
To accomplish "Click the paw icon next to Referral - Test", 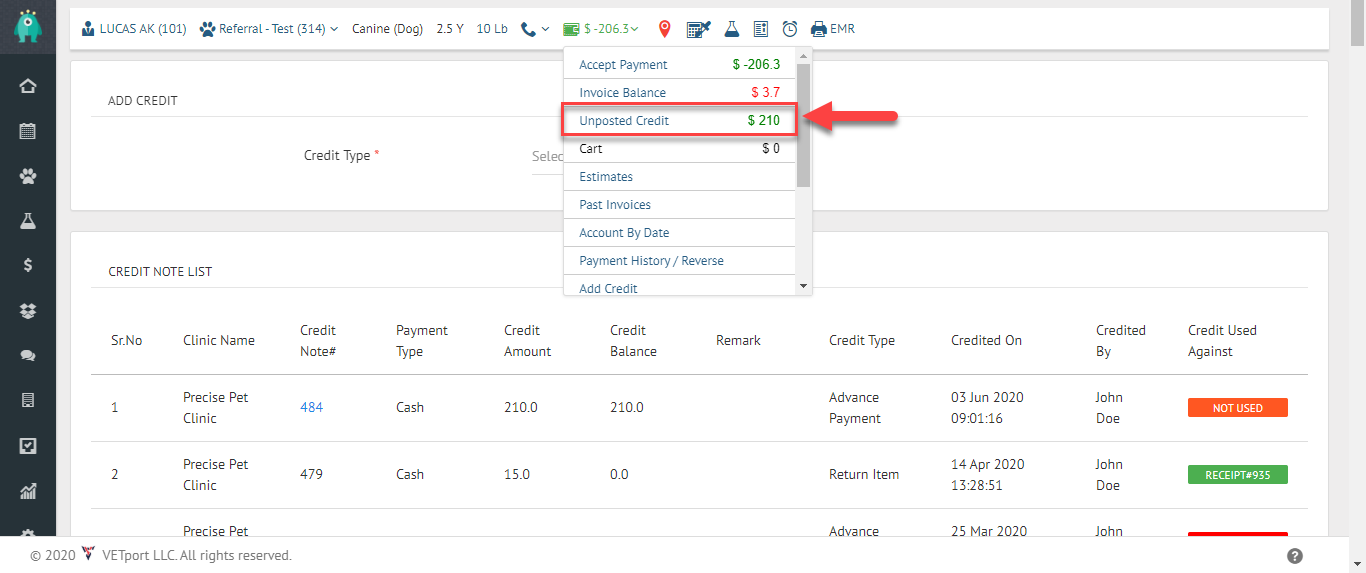I will [x=208, y=29].
